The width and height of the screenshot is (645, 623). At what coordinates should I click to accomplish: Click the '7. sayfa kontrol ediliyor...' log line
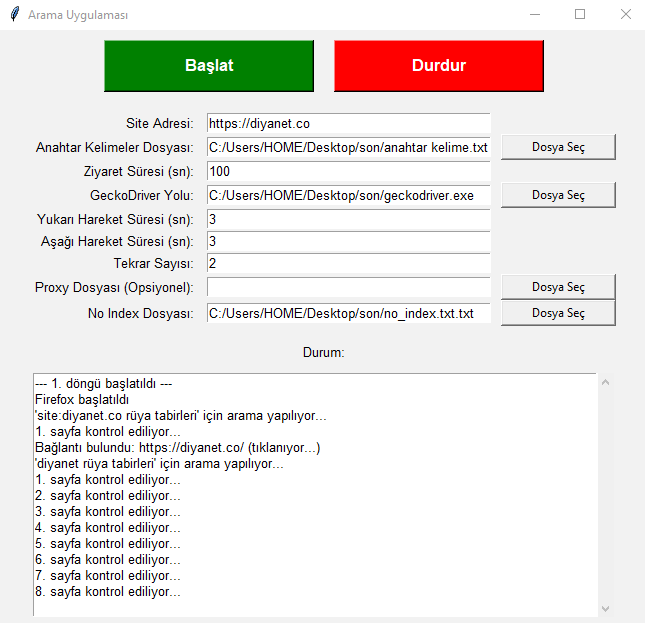[108, 576]
